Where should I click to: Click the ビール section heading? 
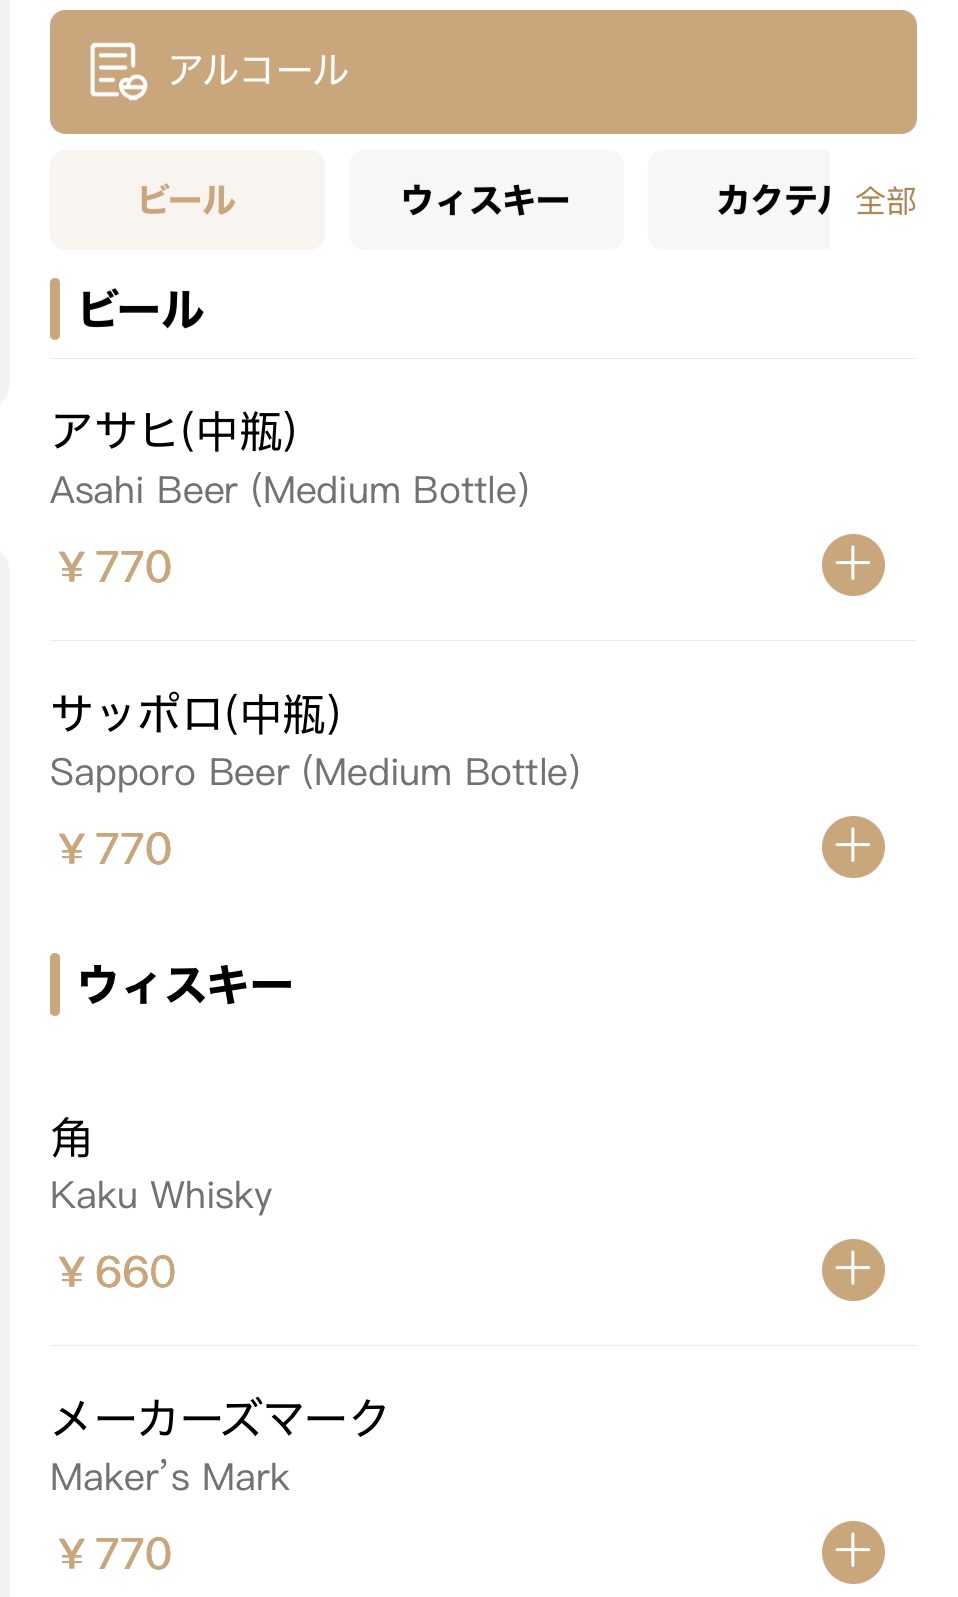141,309
